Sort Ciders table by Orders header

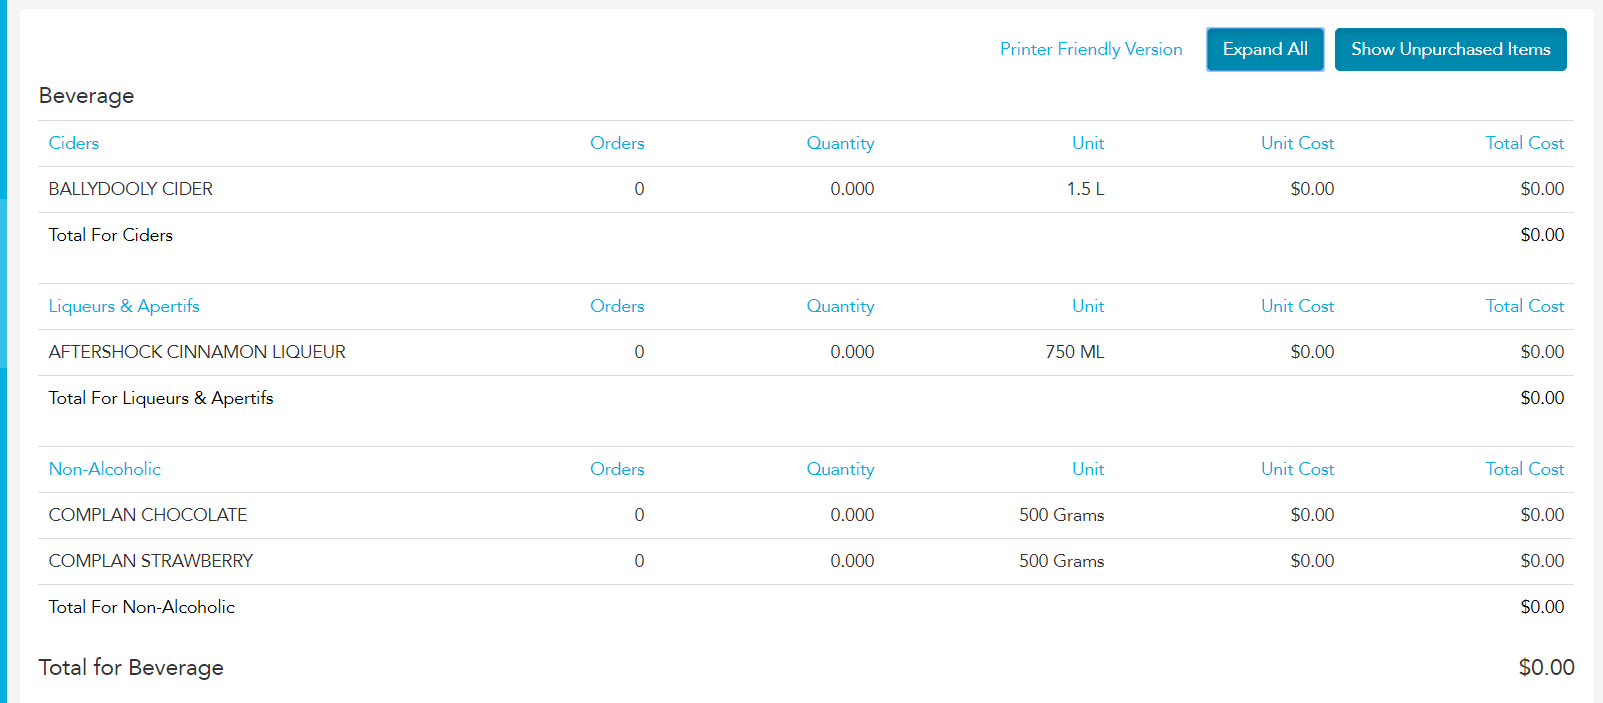coord(617,143)
